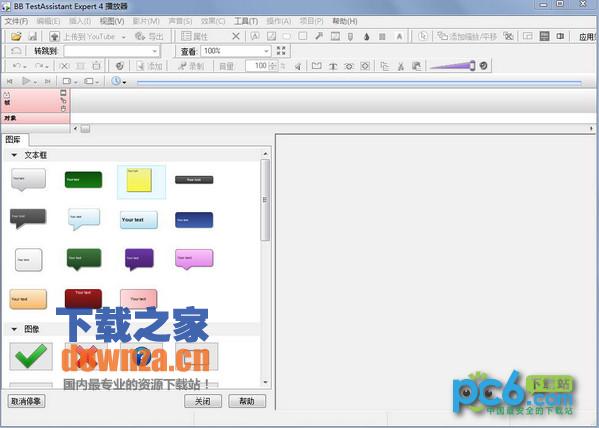Select the orange text box thumbnail
Viewport: 599px width, 428px height.
(28, 299)
